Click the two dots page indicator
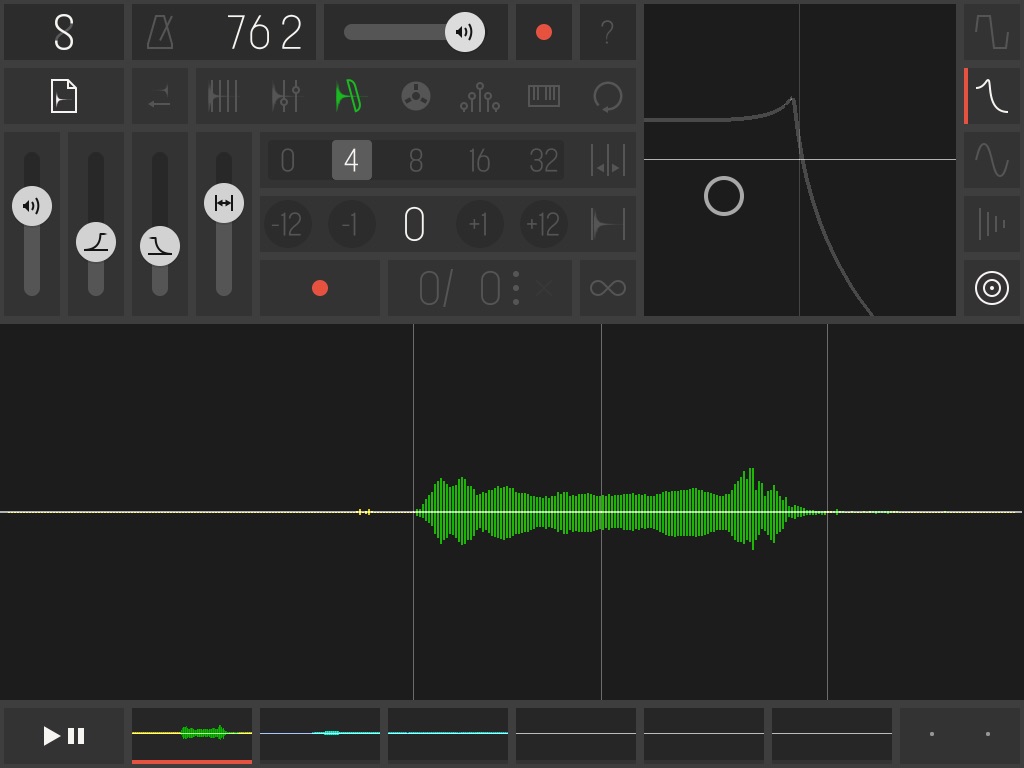 [x=960, y=734]
